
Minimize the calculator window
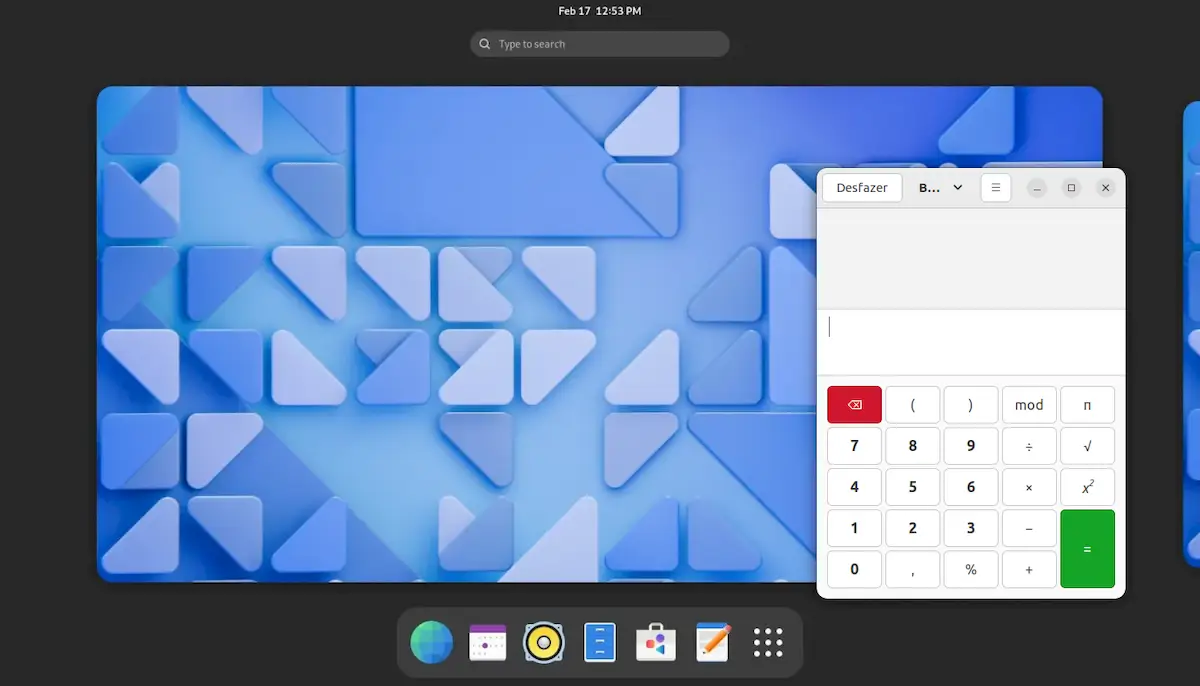[x=1037, y=188]
